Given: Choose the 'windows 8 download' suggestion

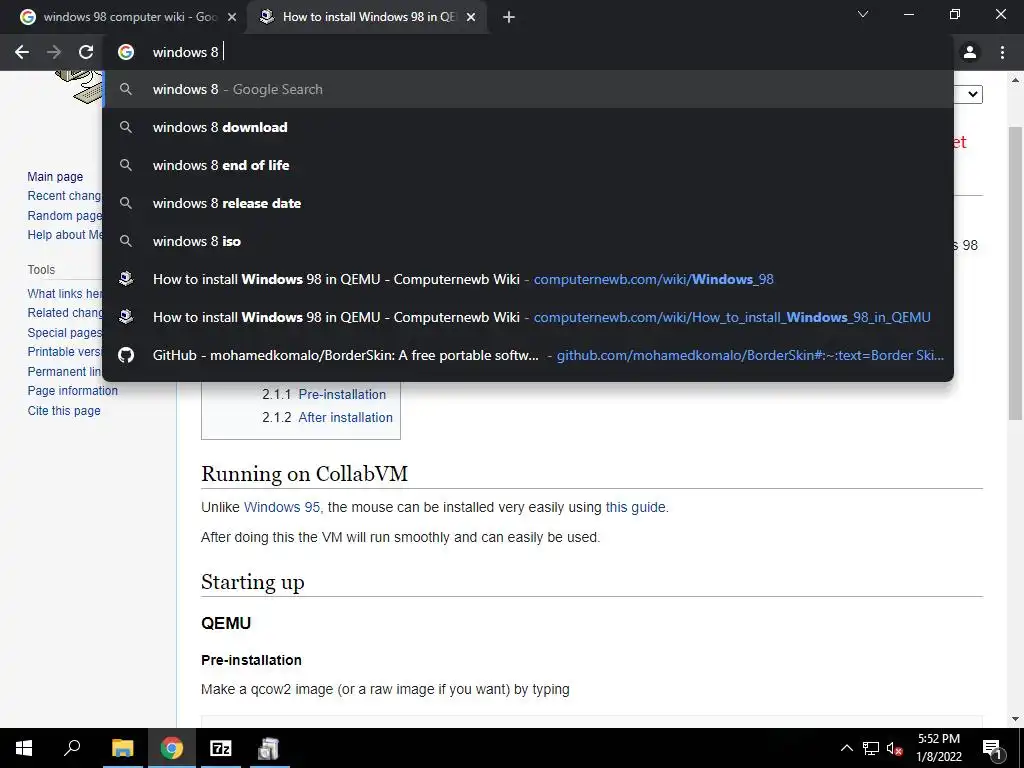Looking at the screenshot, I should pos(528,127).
